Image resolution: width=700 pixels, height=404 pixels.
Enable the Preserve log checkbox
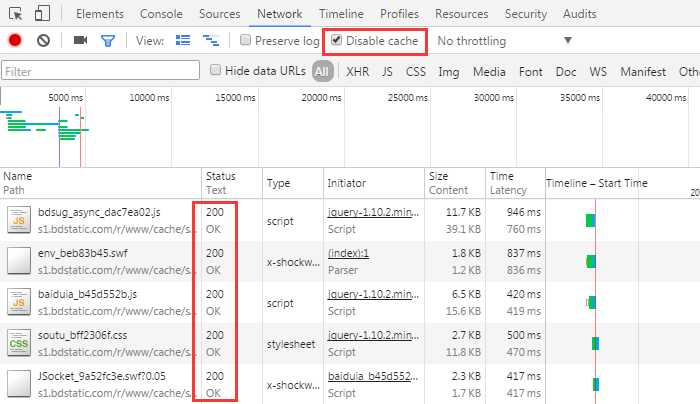click(245, 40)
